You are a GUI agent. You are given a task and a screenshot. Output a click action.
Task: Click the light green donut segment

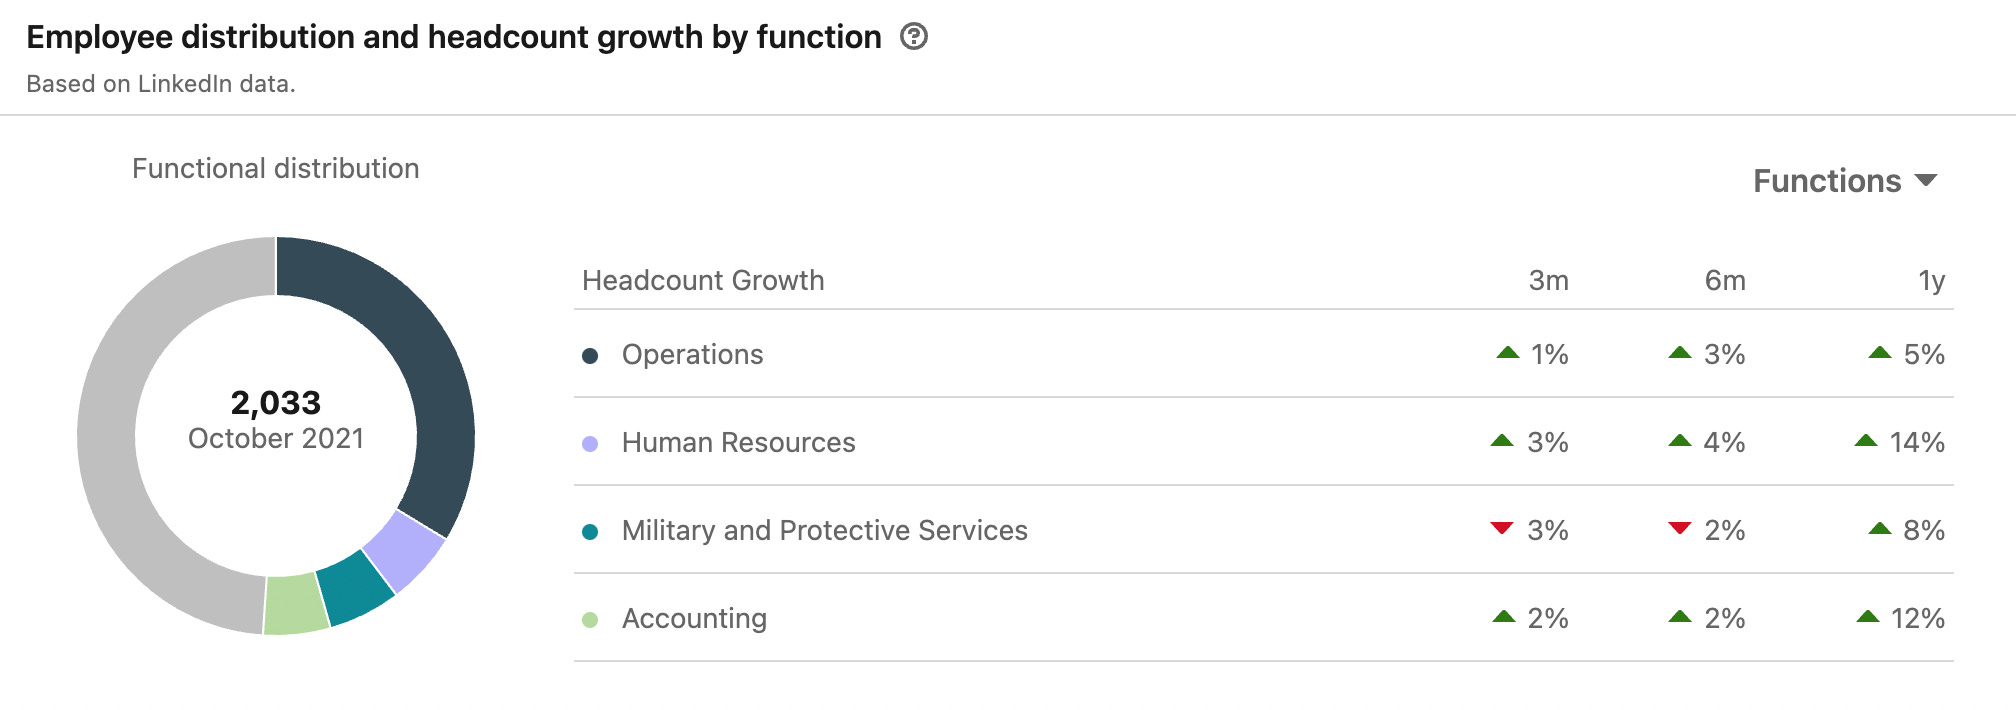(x=296, y=605)
